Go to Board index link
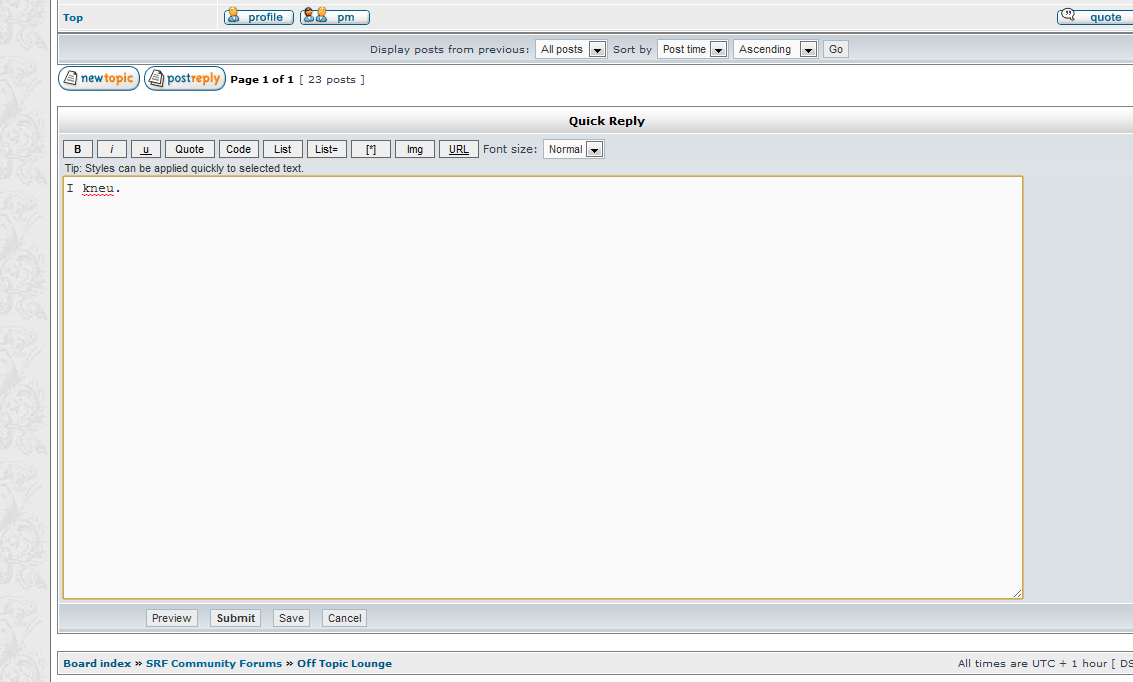This screenshot has width=1133, height=682. 97,663
